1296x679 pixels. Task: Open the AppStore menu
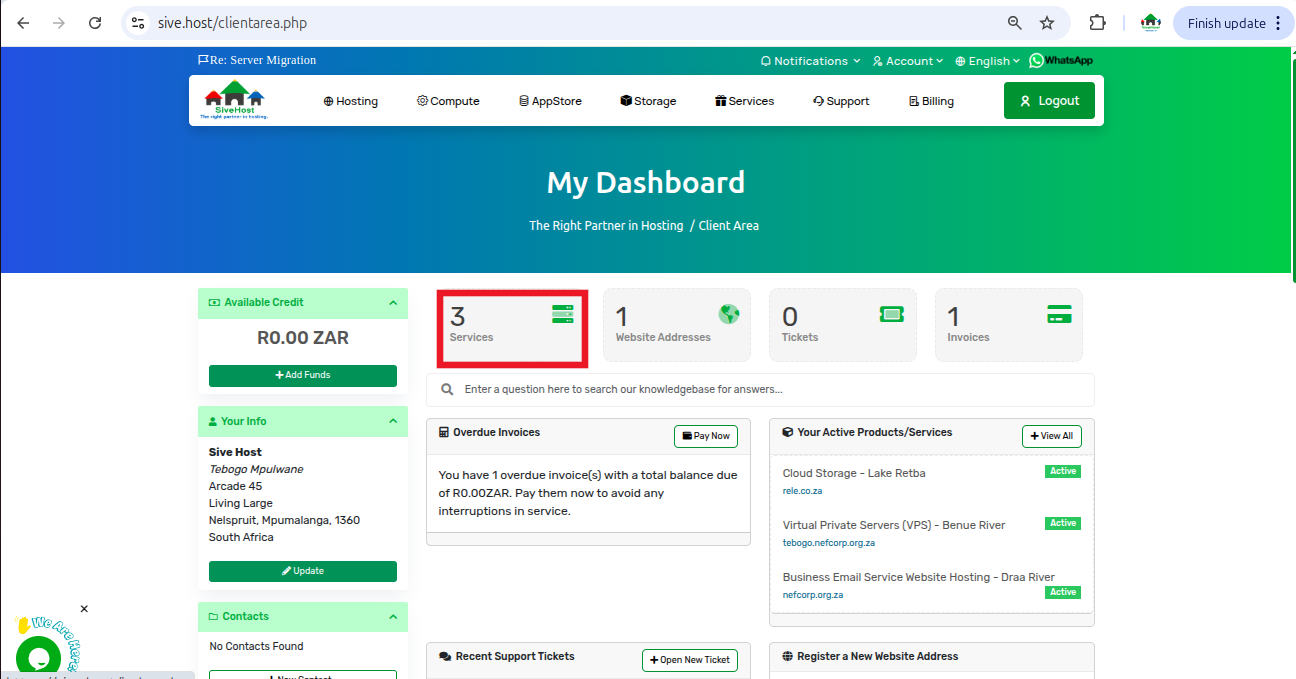coord(550,101)
